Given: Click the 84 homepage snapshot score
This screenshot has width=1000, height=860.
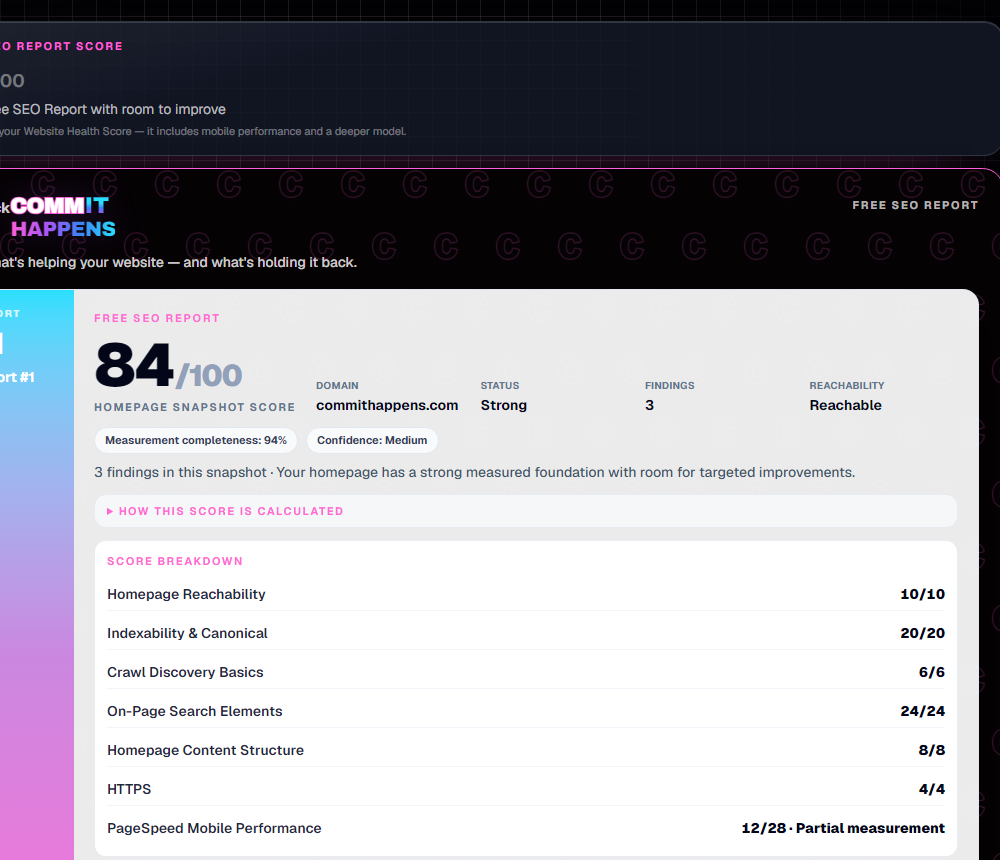Looking at the screenshot, I should [x=134, y=365].
